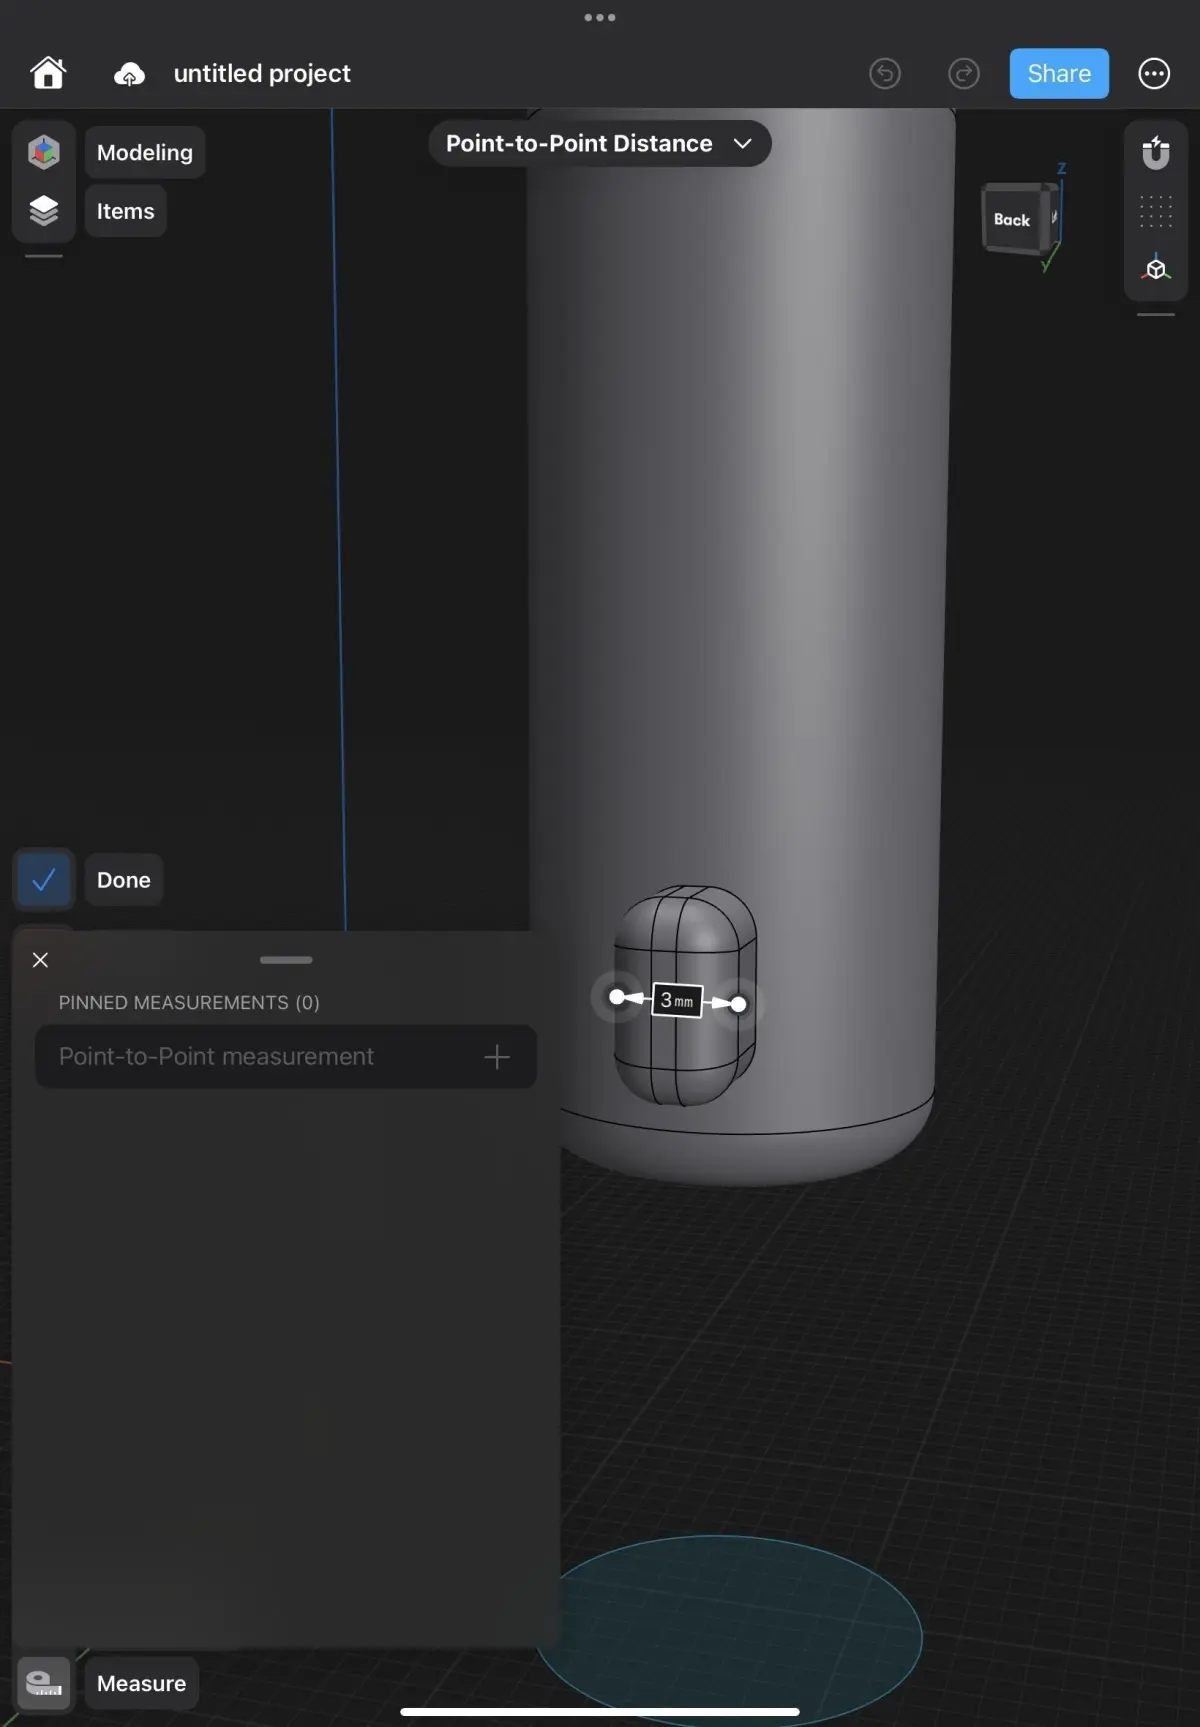Viewport: 1200px width, 1727px height.
Task: Select the 3 mm measurement label
Action: click(677, 1000)
